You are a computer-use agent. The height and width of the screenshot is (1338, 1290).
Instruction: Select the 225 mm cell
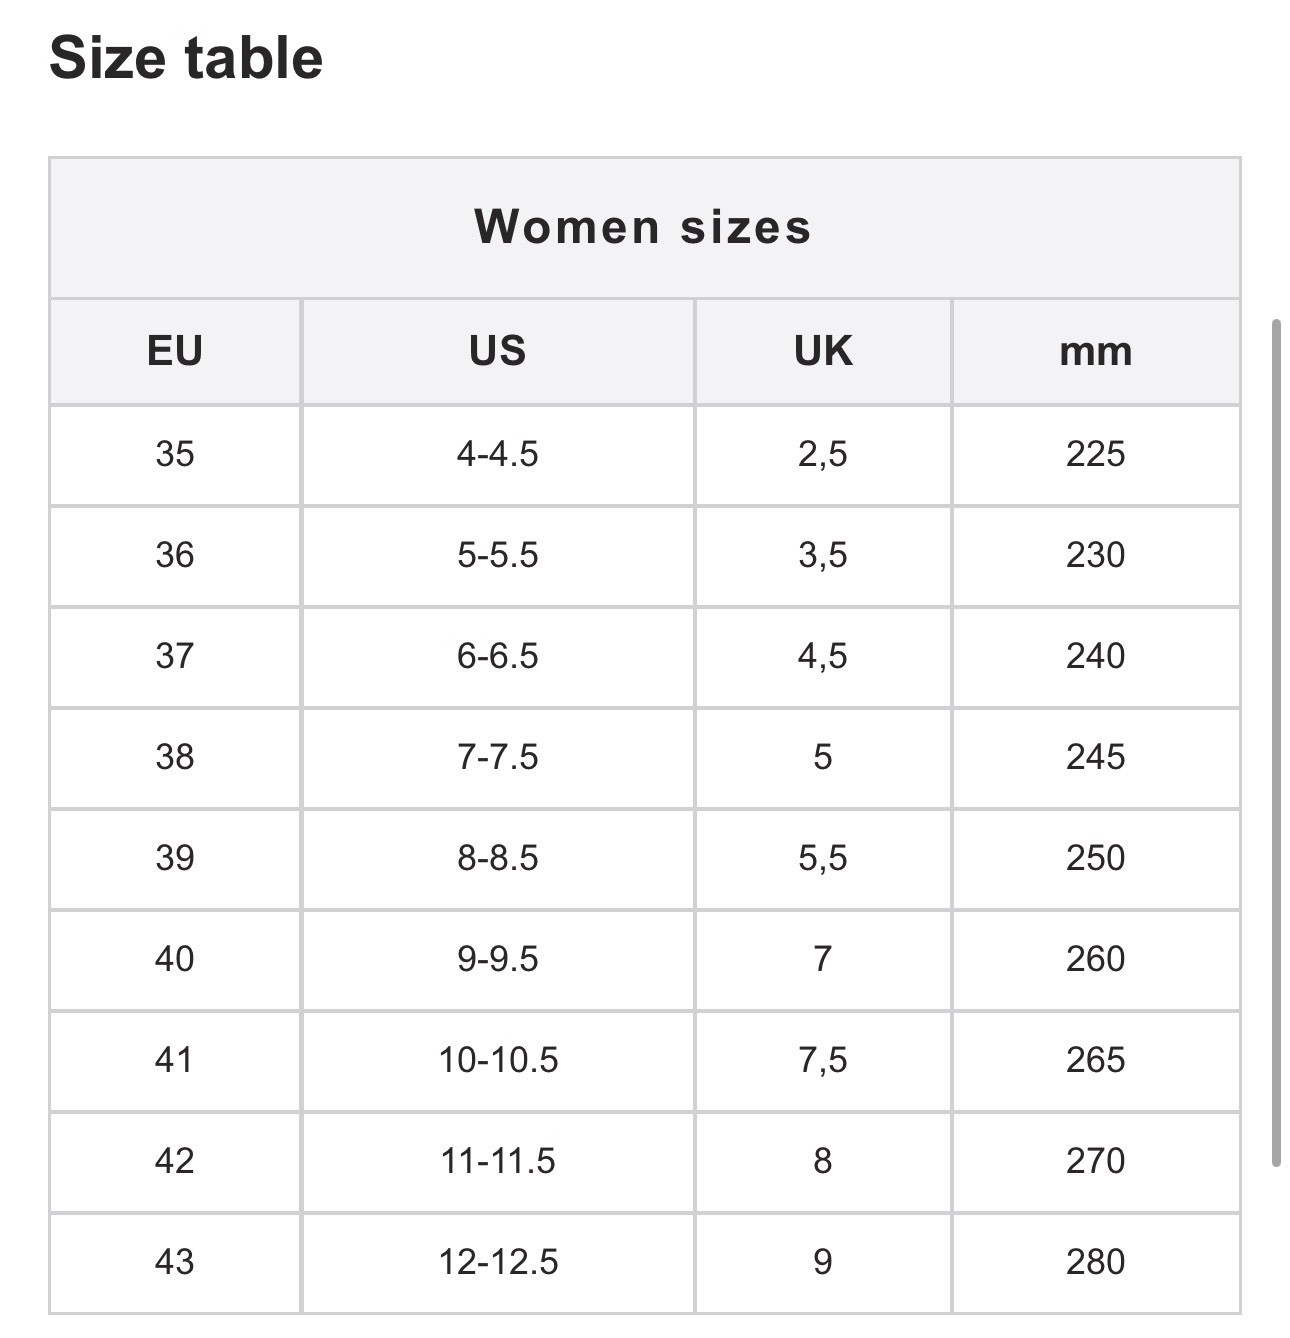pyautogui.click(x=1096, y=455)
